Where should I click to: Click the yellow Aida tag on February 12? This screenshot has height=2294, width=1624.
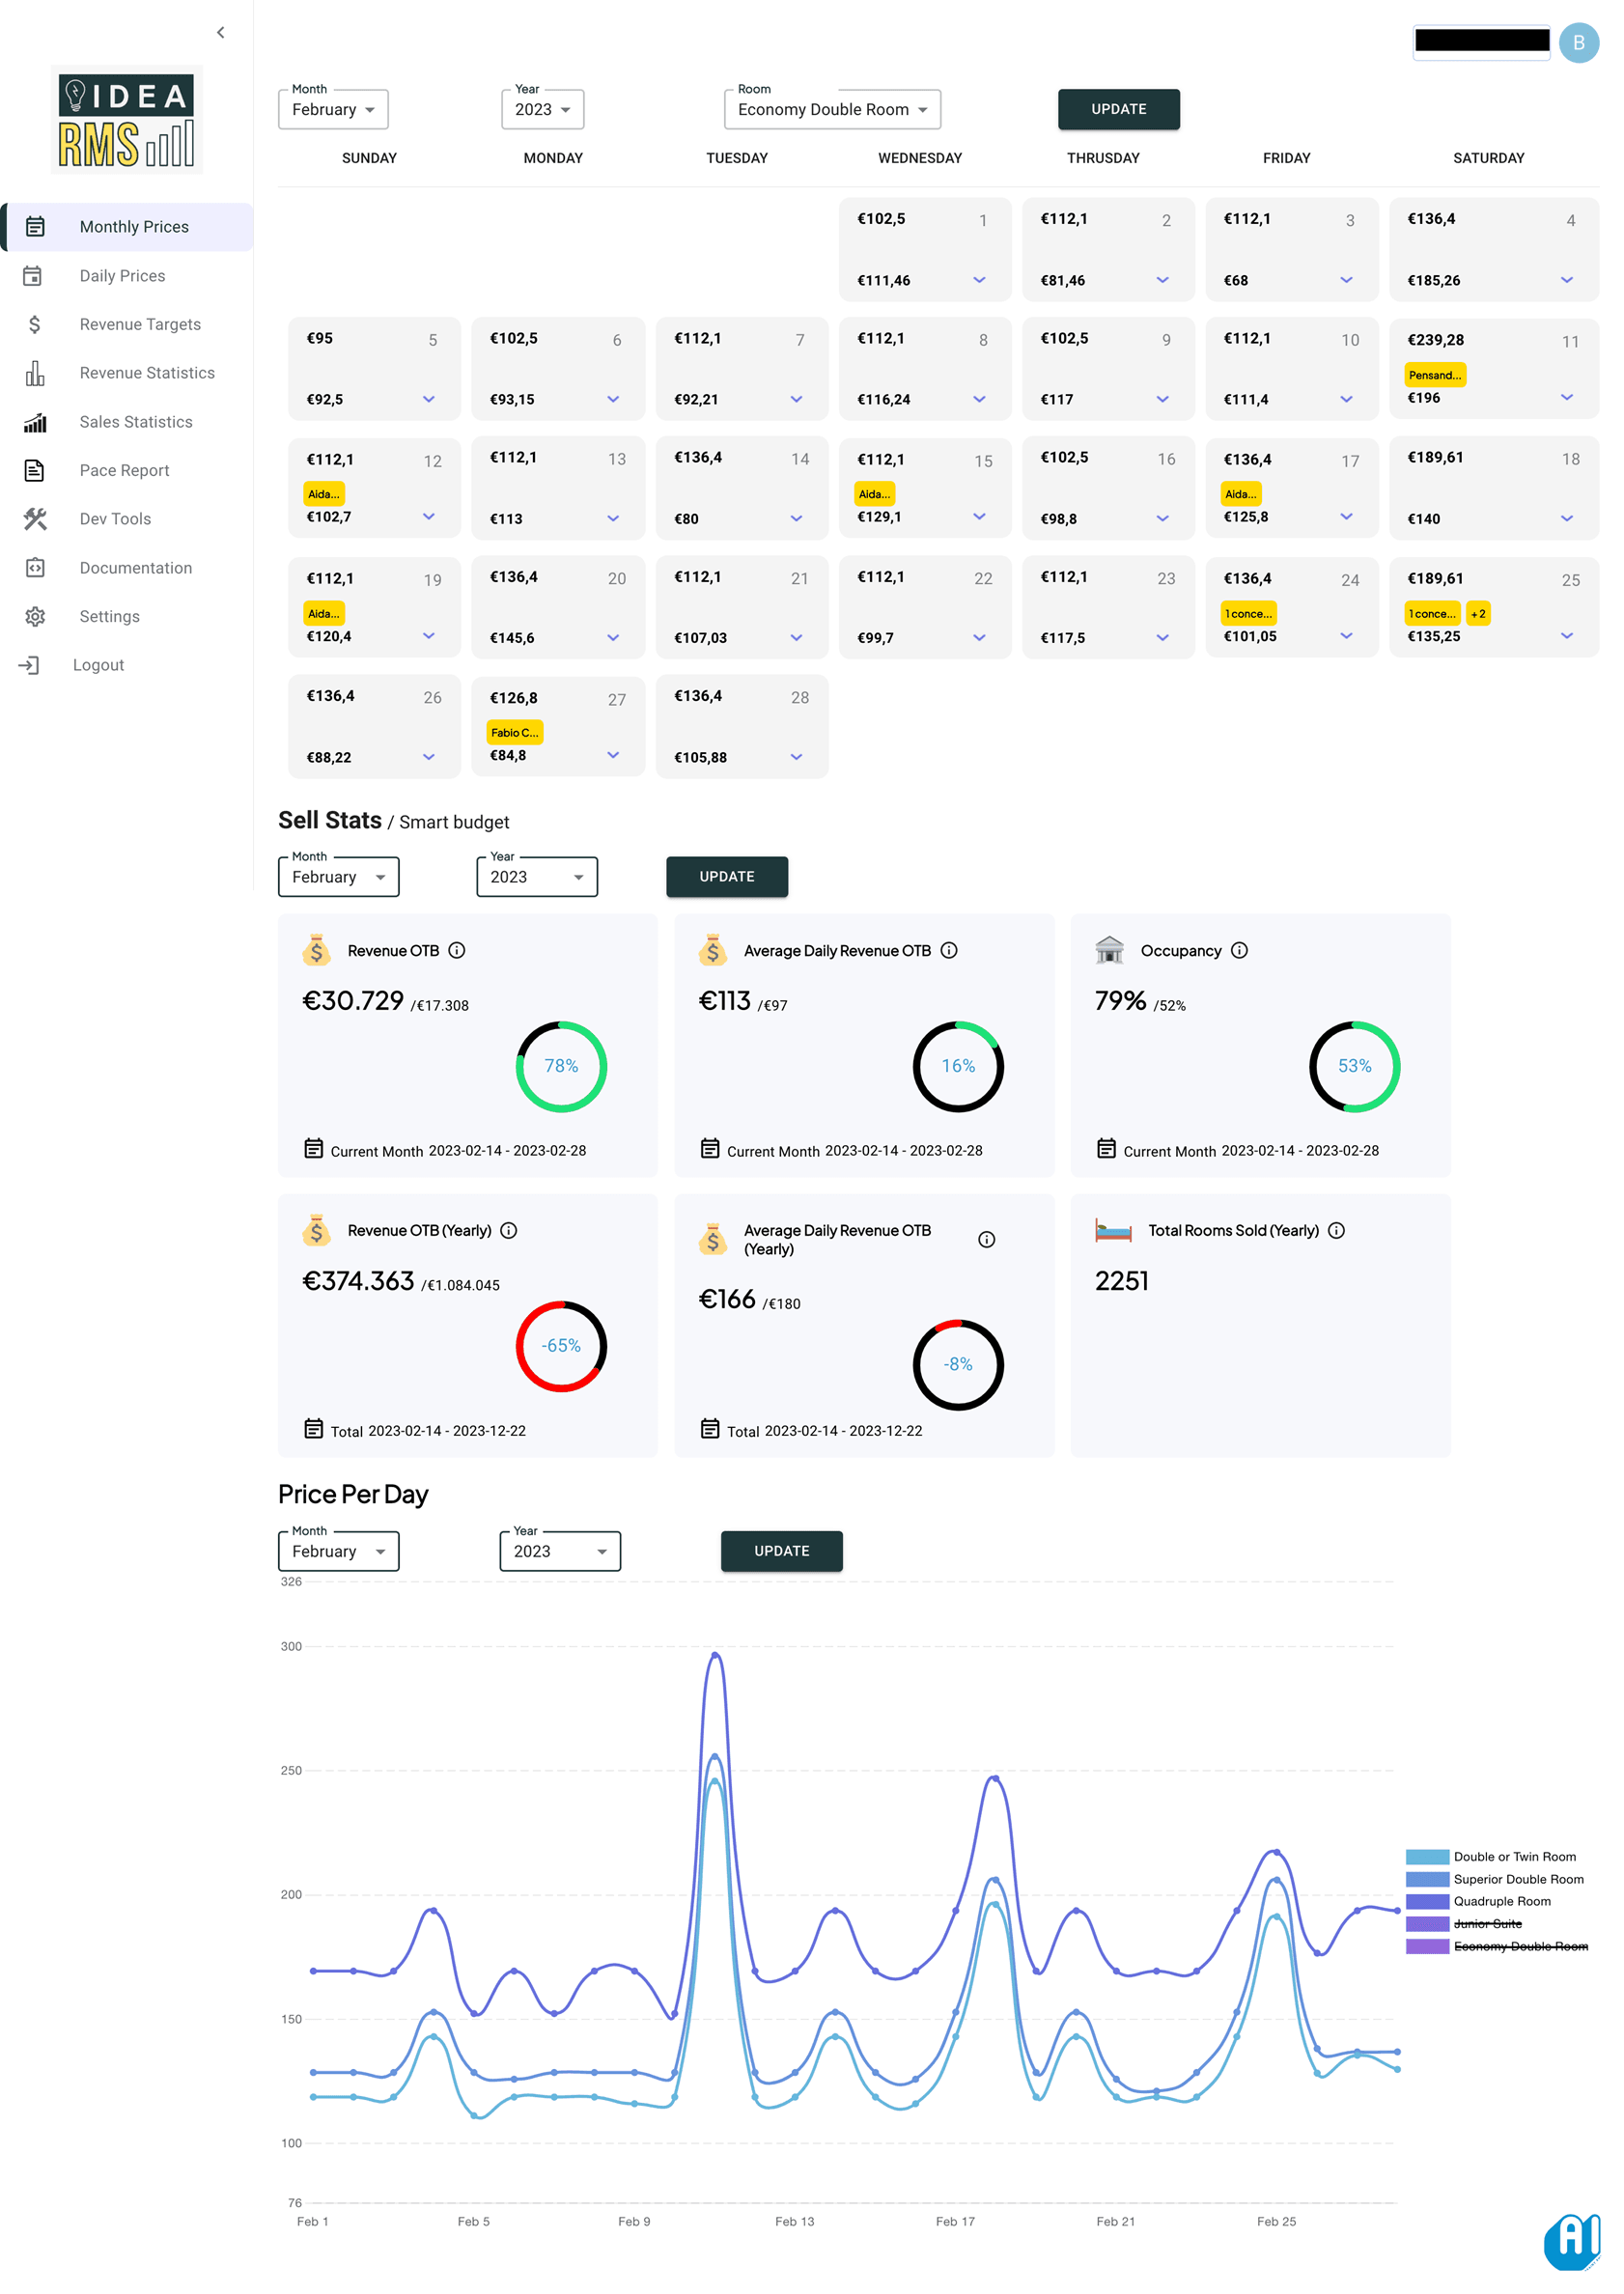(325, 494)
